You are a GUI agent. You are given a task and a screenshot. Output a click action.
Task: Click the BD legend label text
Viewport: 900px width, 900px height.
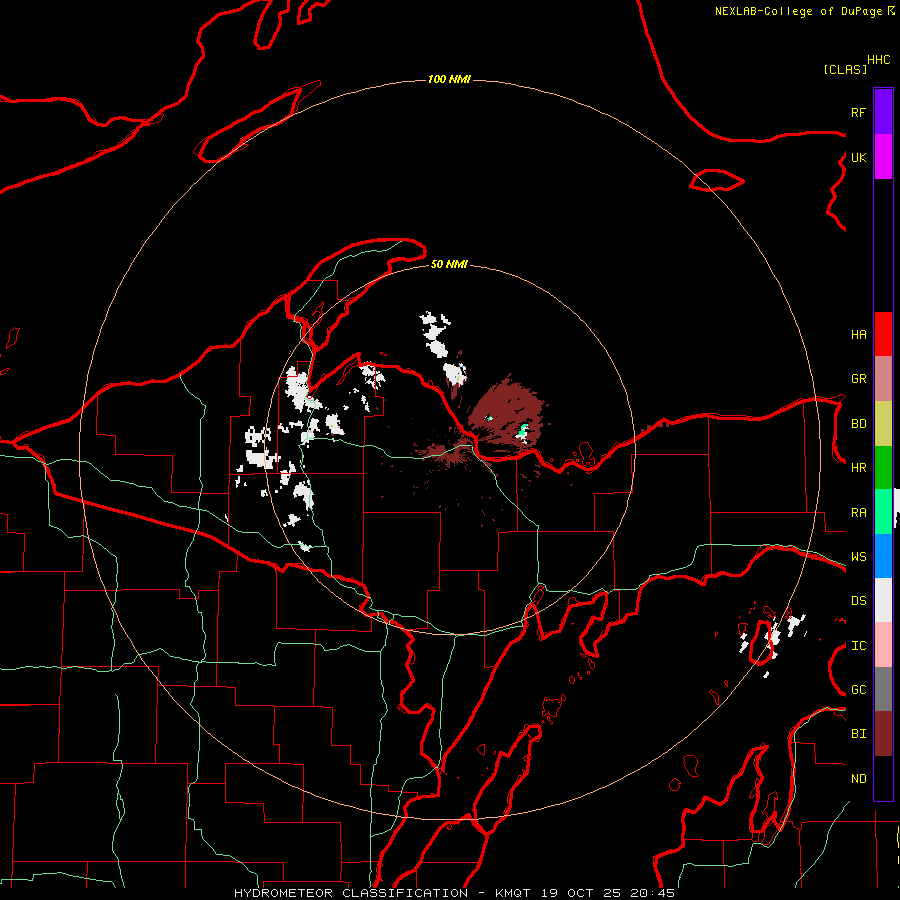tap(858, 424)
